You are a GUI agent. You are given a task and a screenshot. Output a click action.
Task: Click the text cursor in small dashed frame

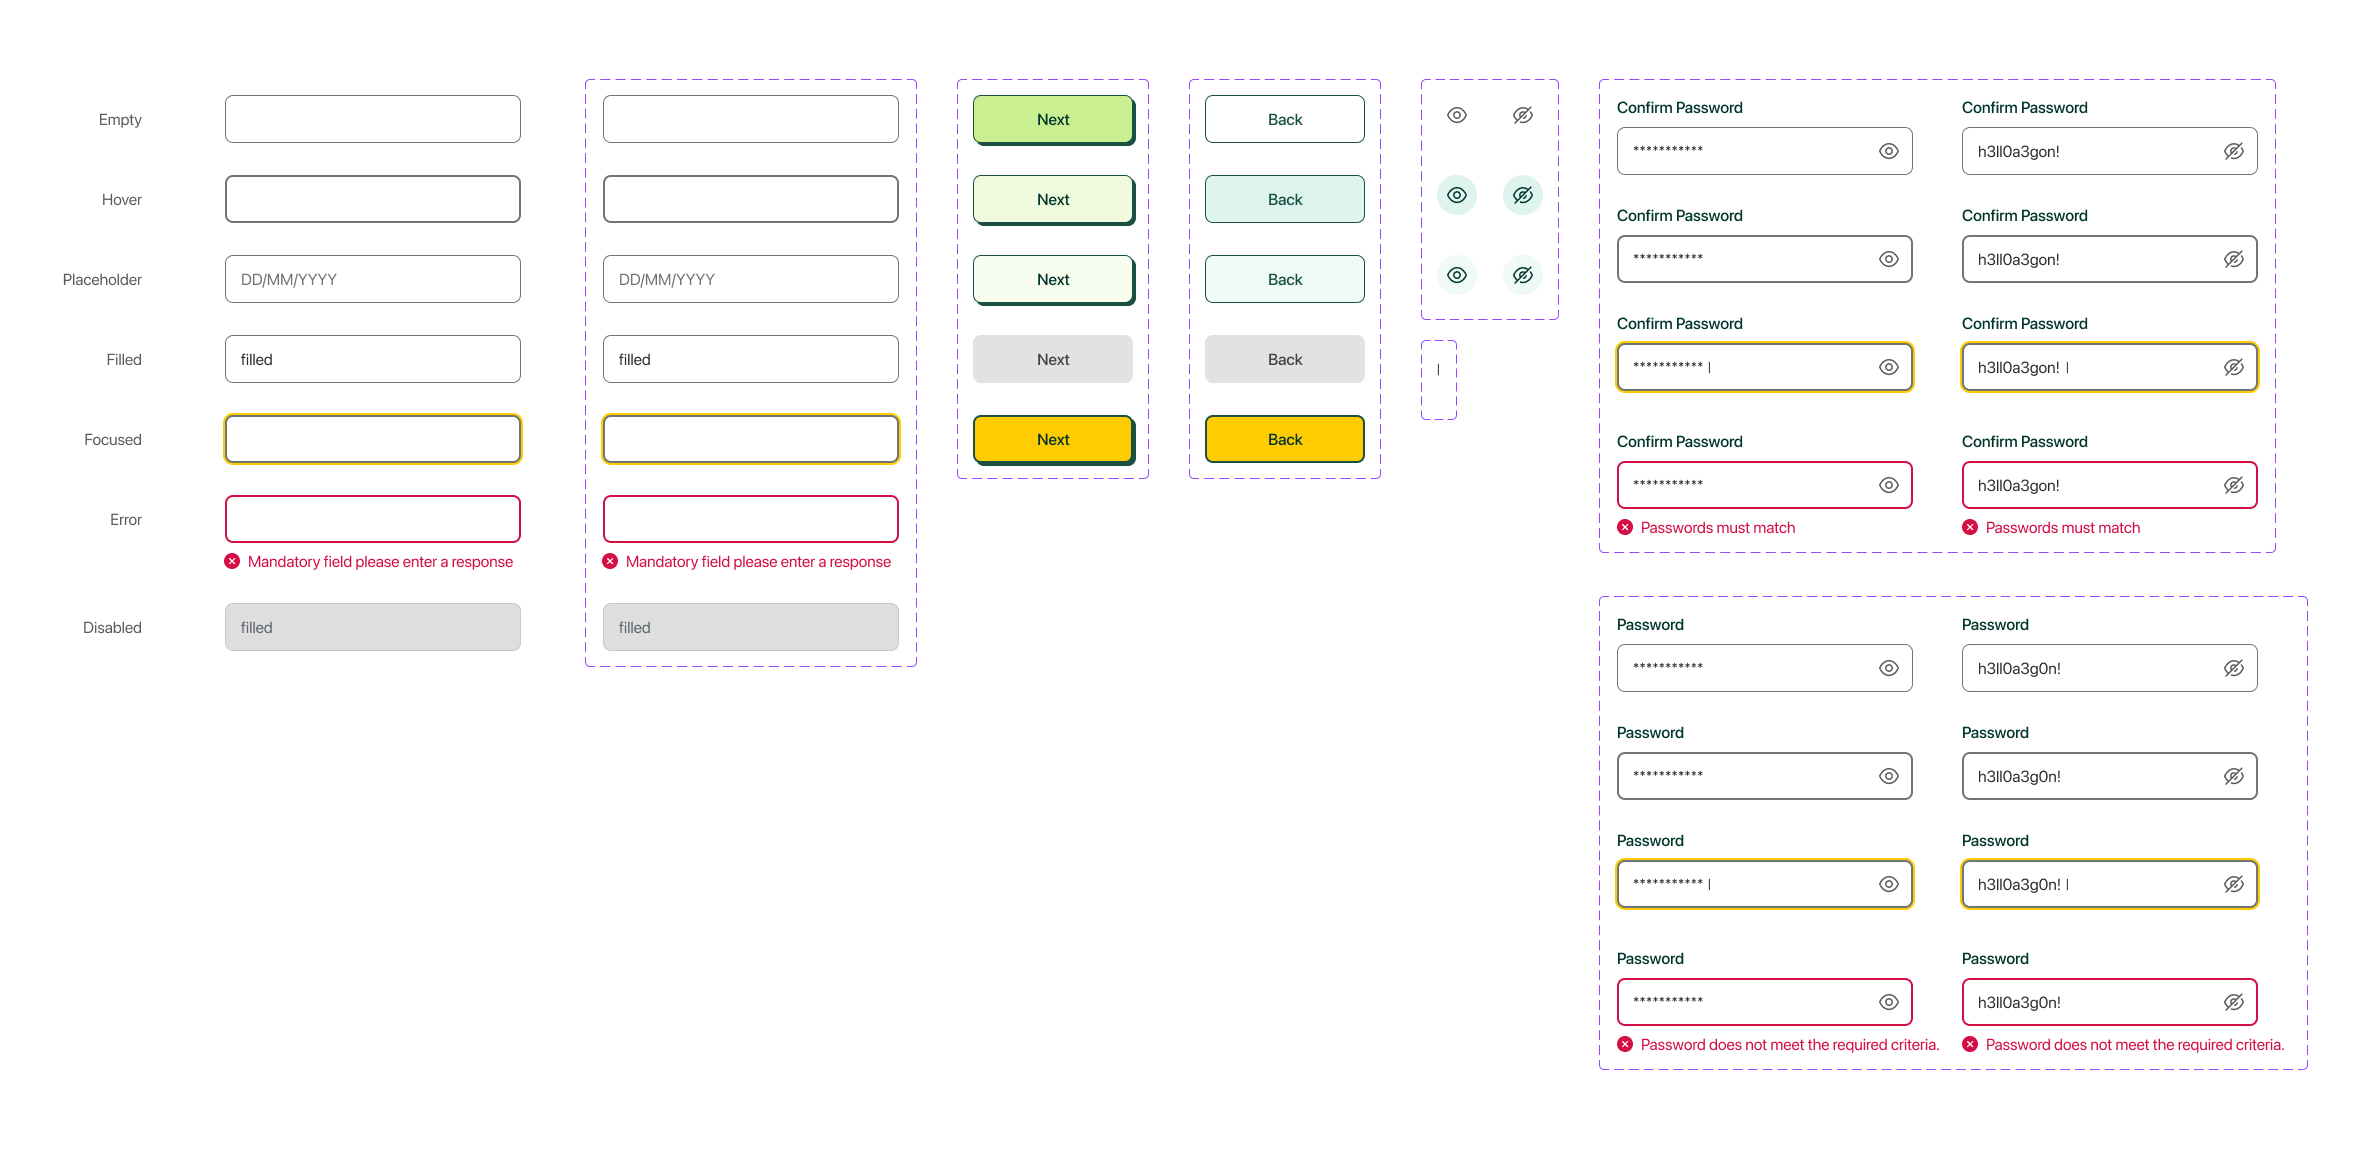(x=1438, y=370)
